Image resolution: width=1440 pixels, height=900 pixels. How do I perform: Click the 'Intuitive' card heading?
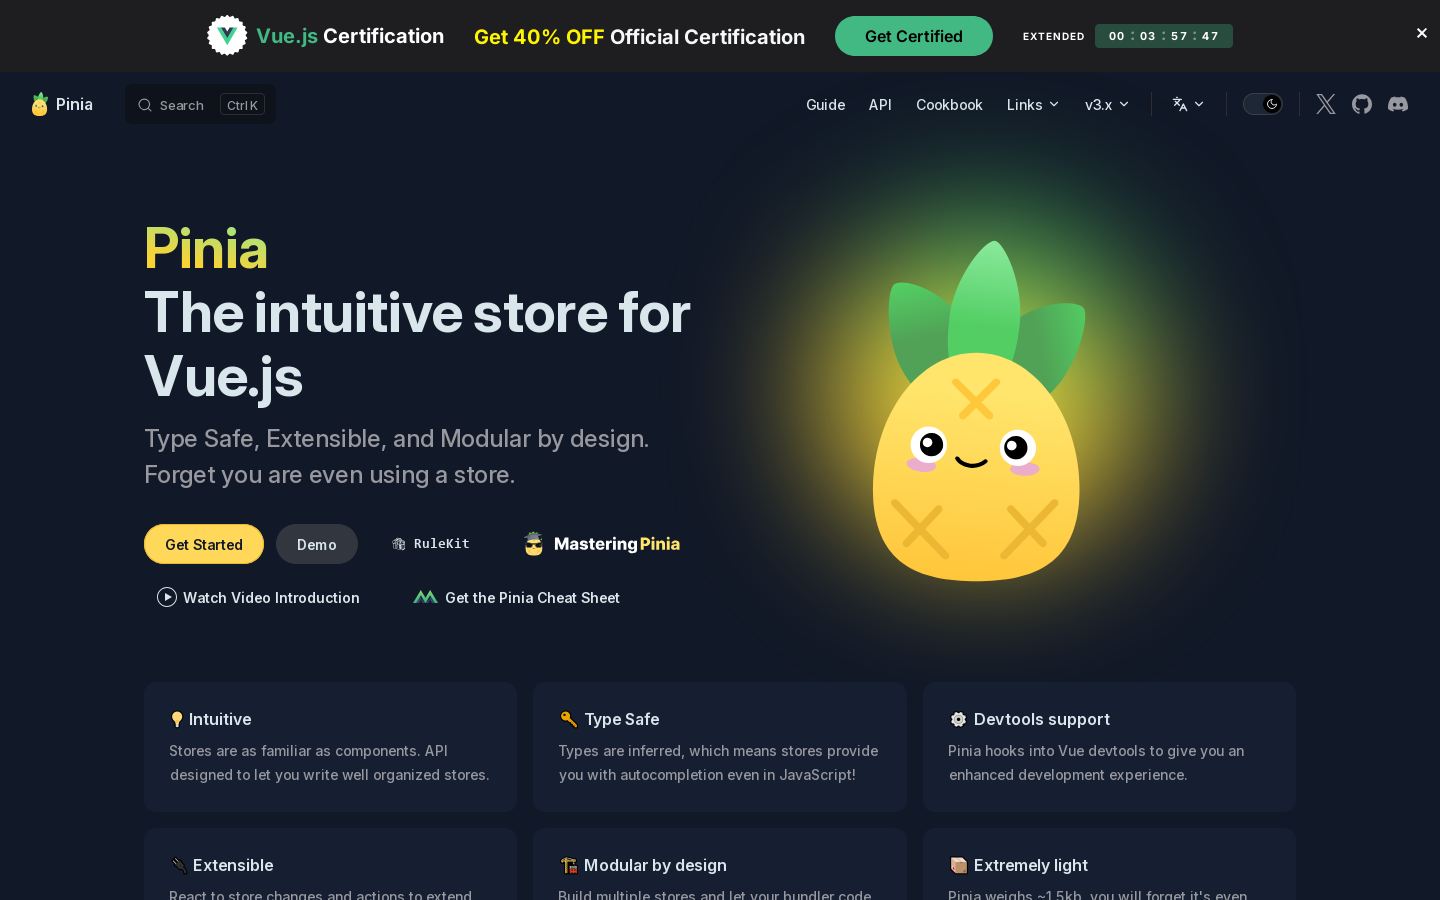(x=220, y=719)
